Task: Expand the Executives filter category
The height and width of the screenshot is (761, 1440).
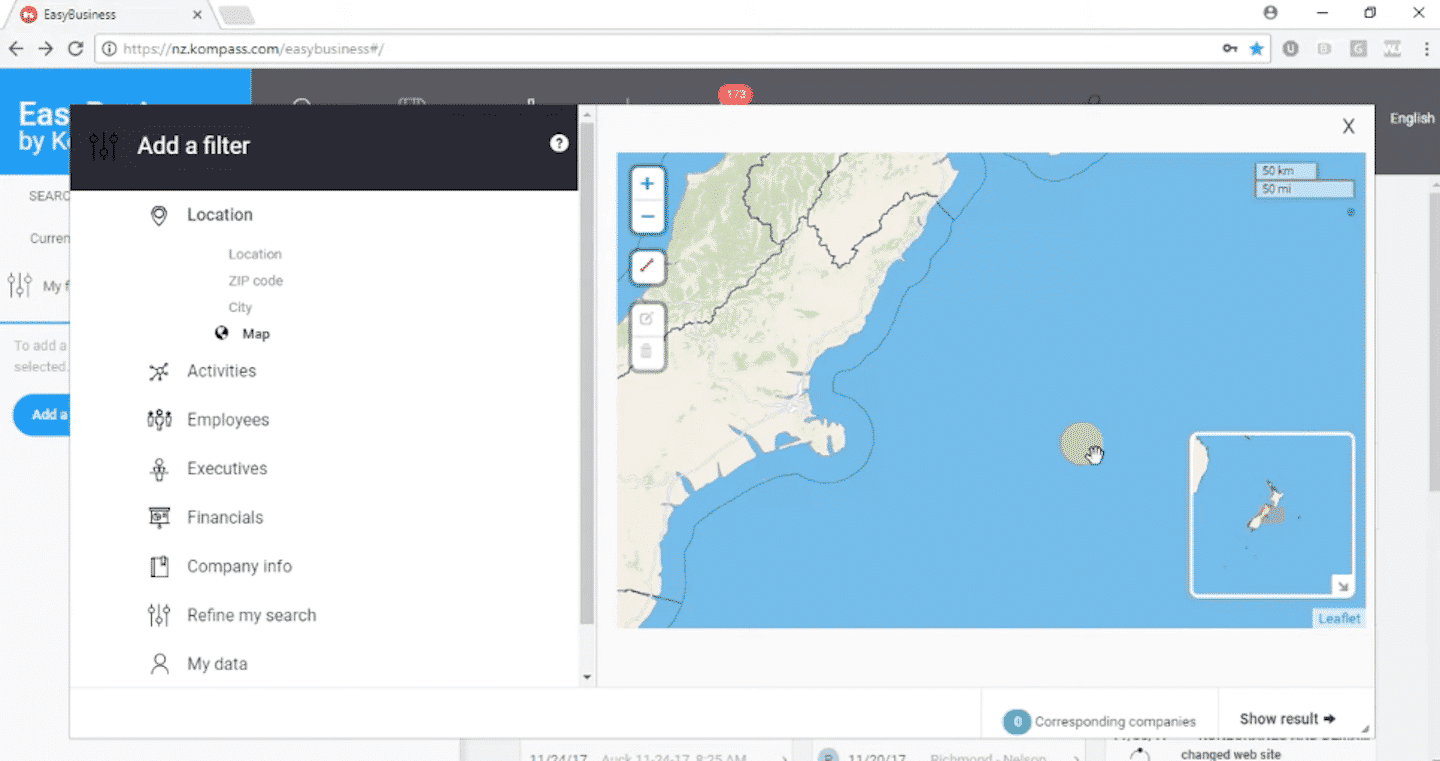Action: (x=227, y=469)
